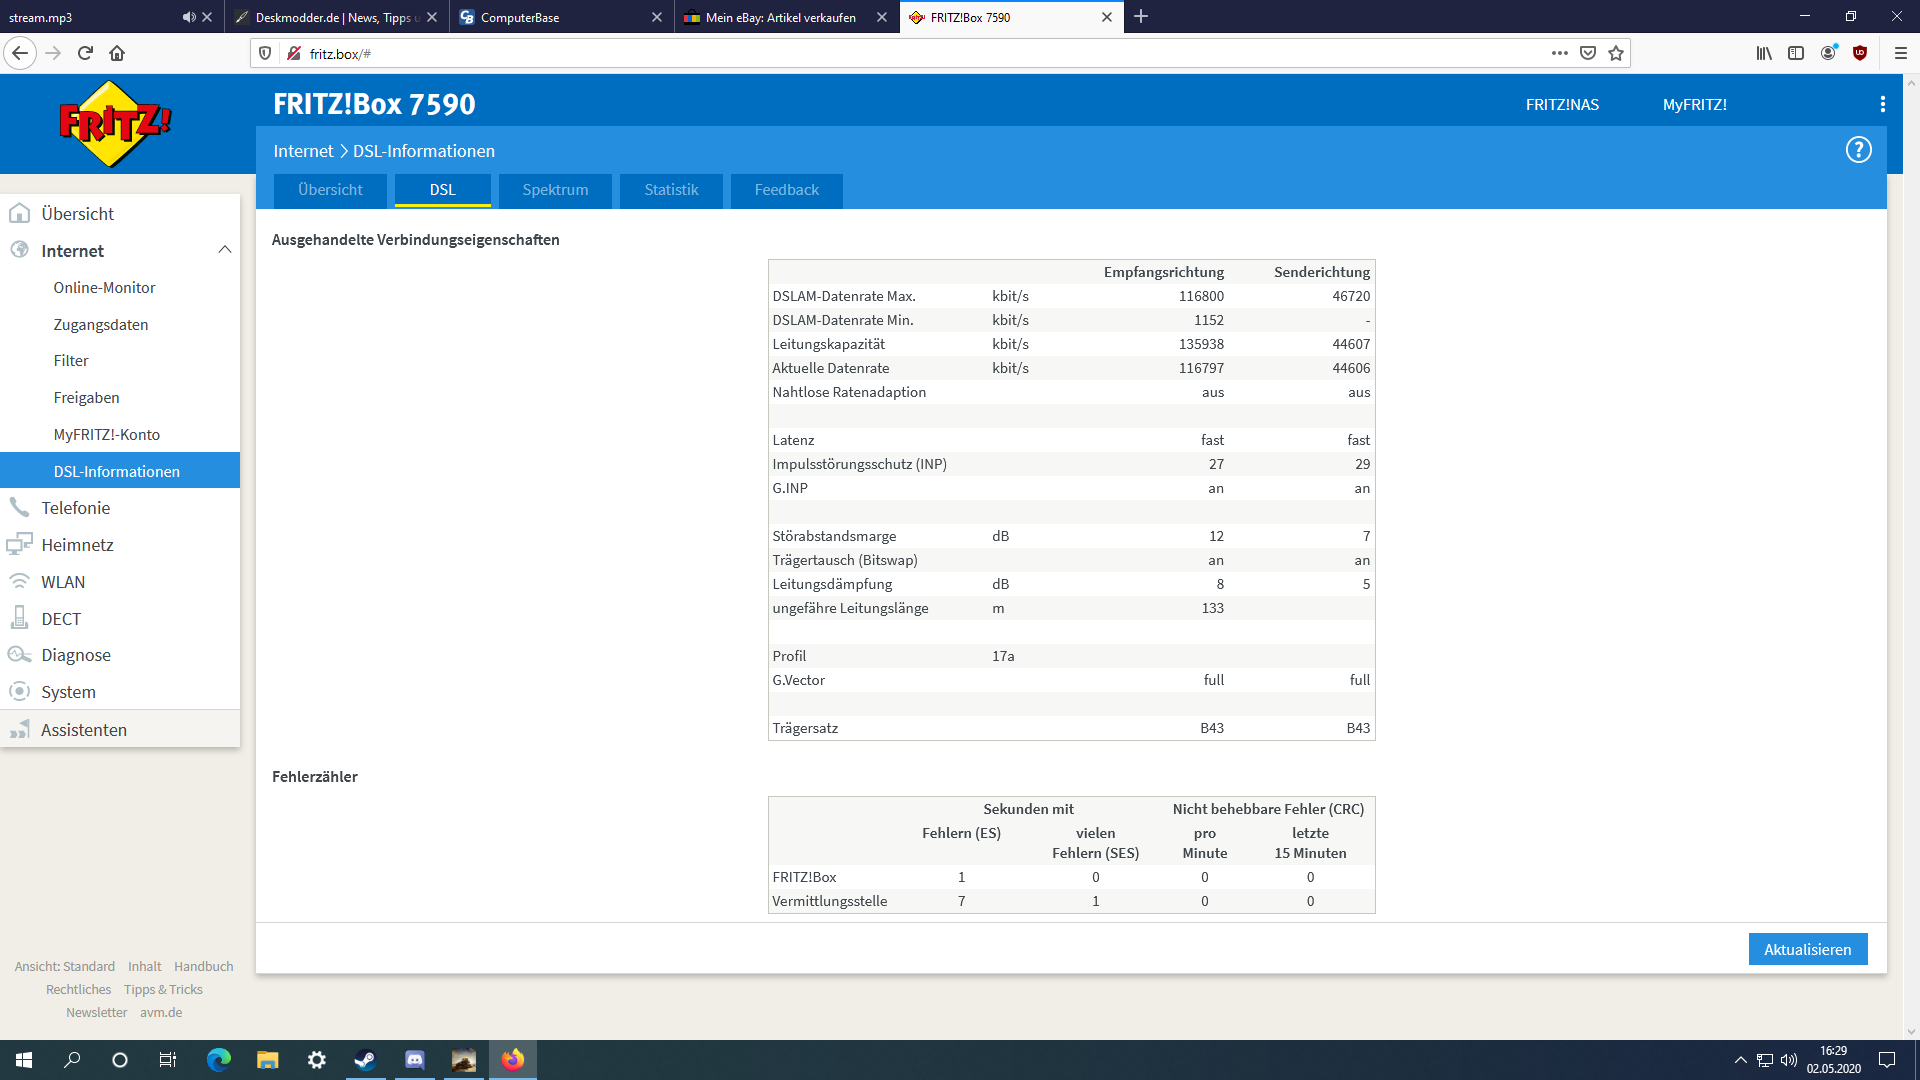Switch to the Statistik tab
1920x1080 pixels.
tap(671, 190)
